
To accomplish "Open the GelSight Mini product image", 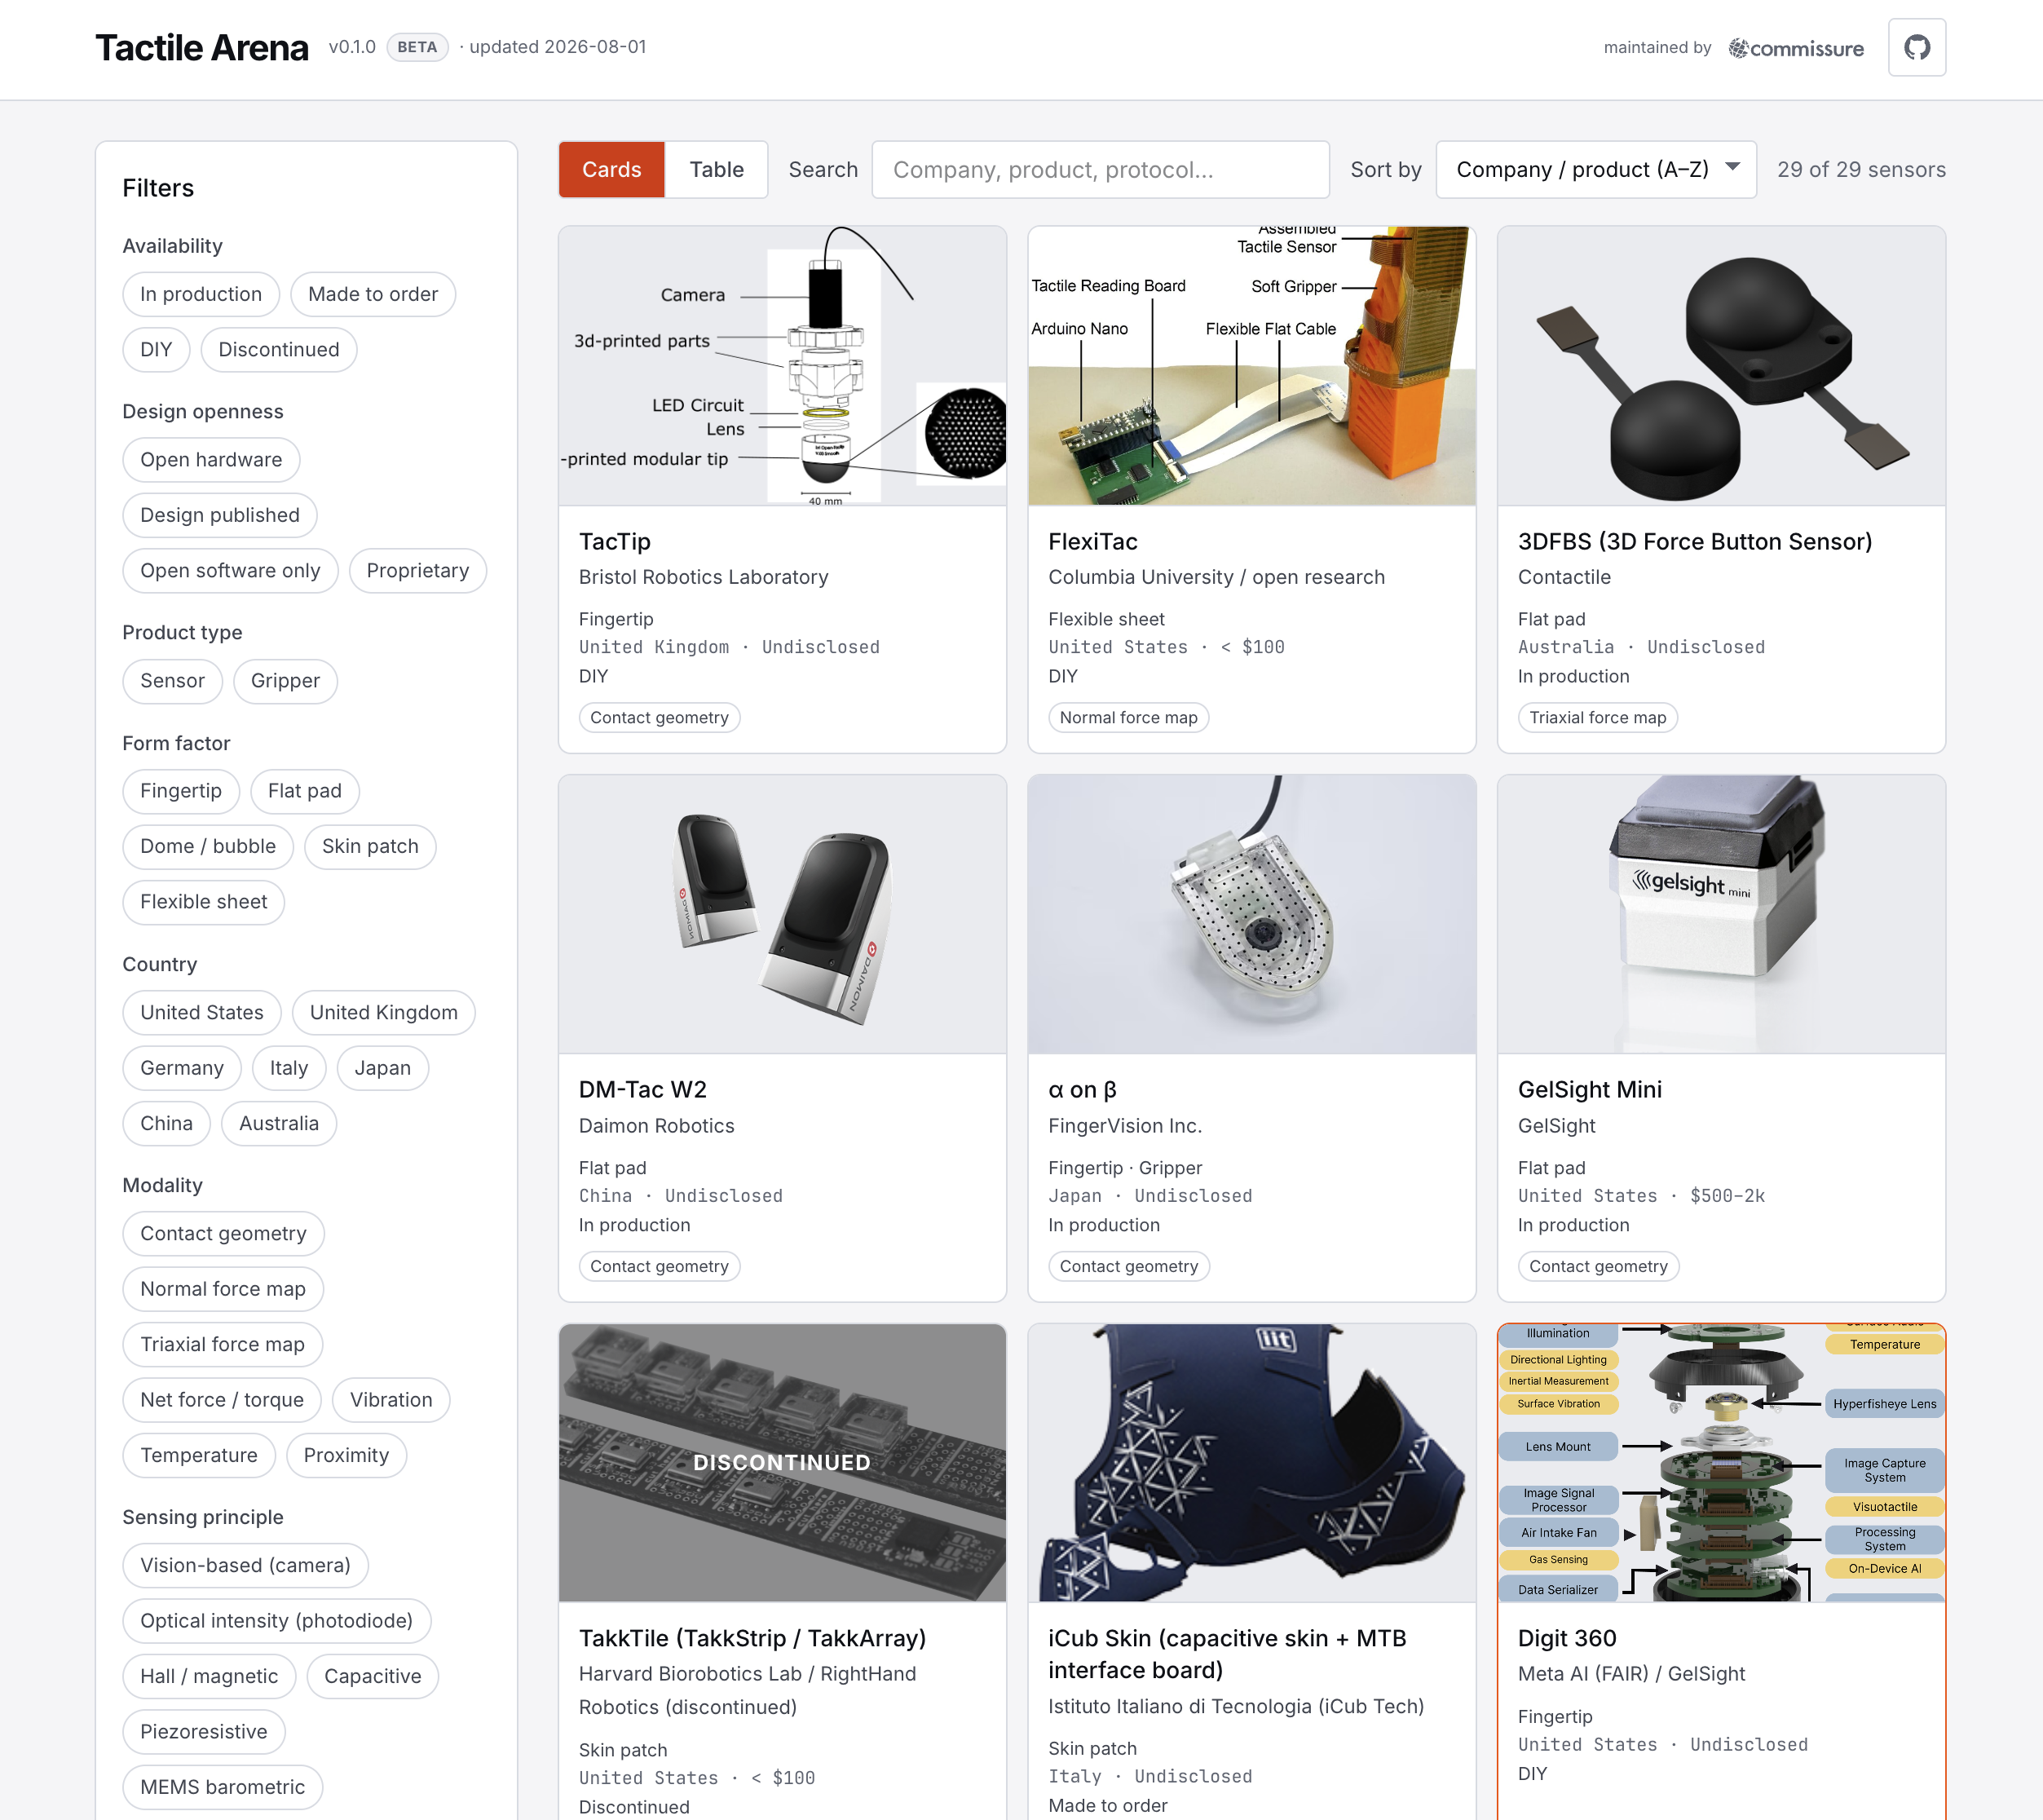I will click(x=1721, y=914).
